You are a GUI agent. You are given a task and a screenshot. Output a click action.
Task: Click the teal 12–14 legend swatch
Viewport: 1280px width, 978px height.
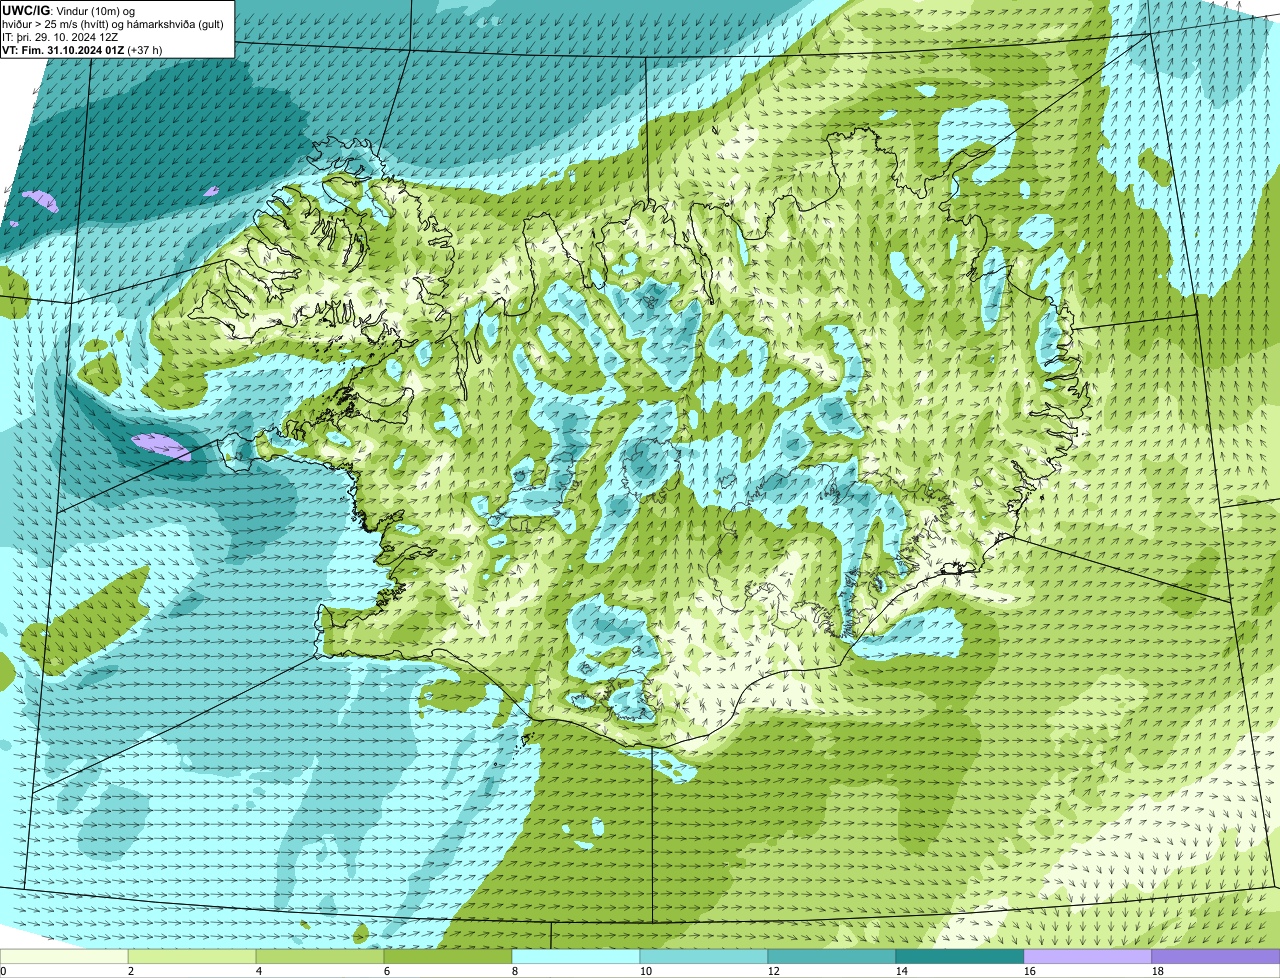tap(832, 956)
